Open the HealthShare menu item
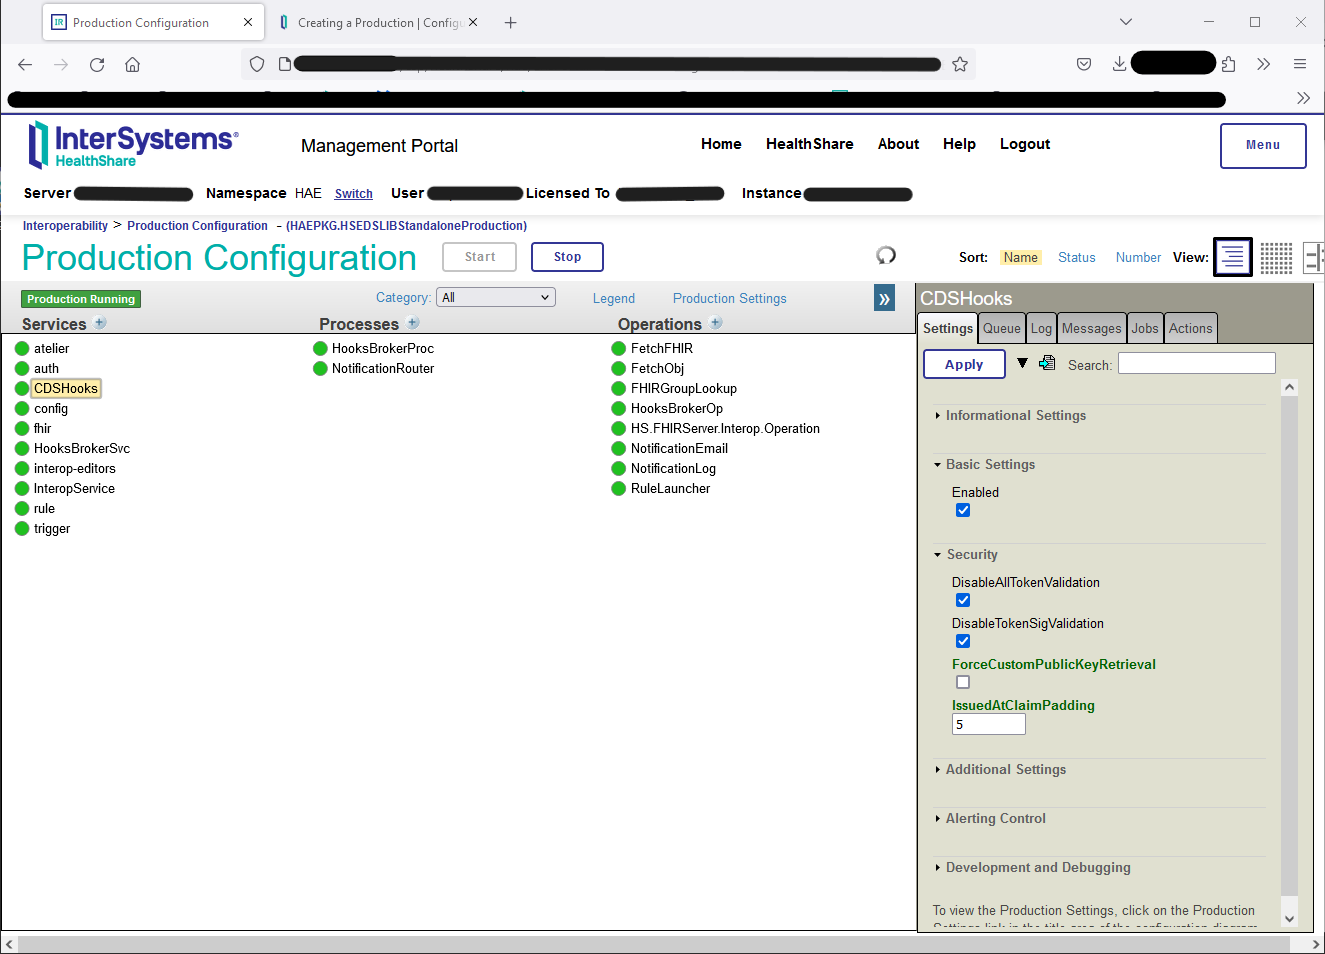 tap(809, 144)
